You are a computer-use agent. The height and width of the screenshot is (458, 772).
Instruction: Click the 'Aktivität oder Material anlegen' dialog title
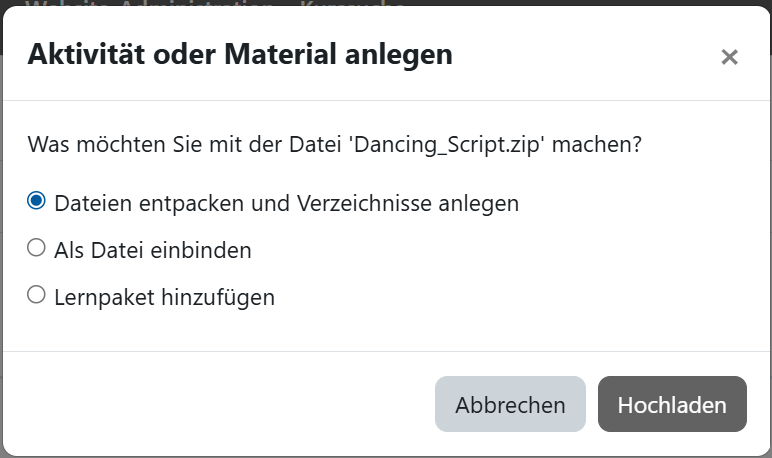tap(240, 54)
